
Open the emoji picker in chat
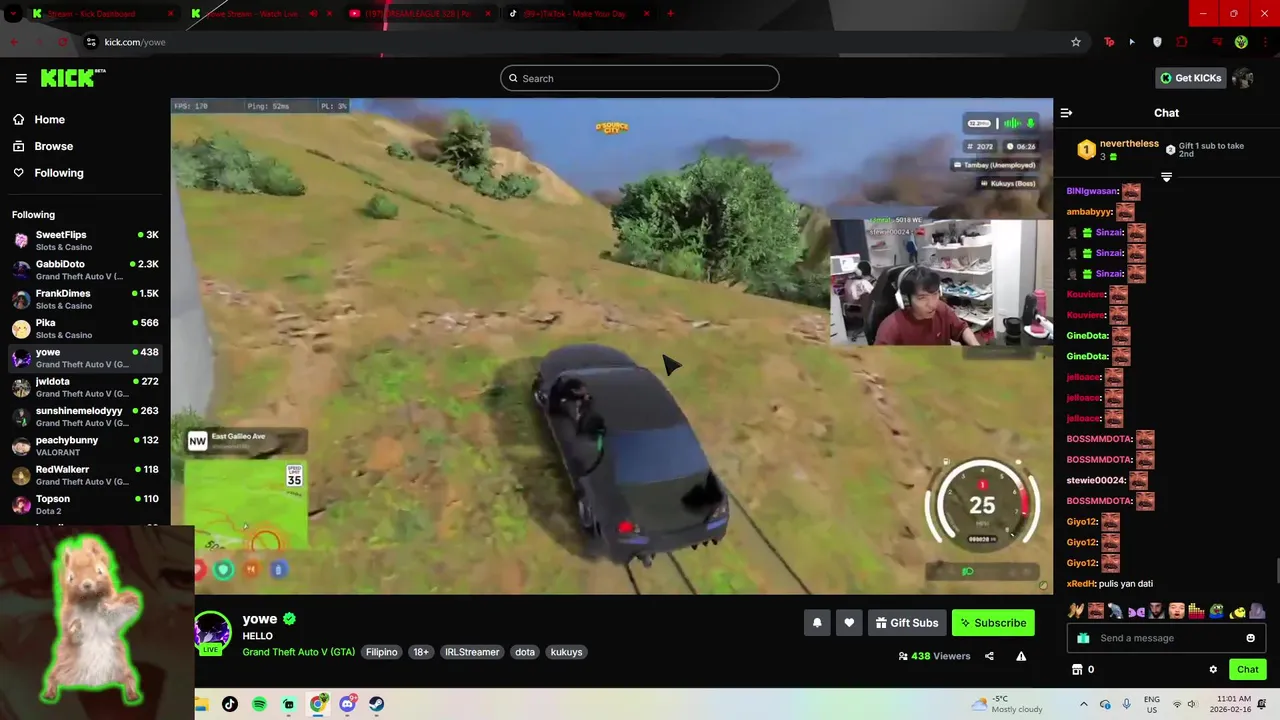(1250, 638)
